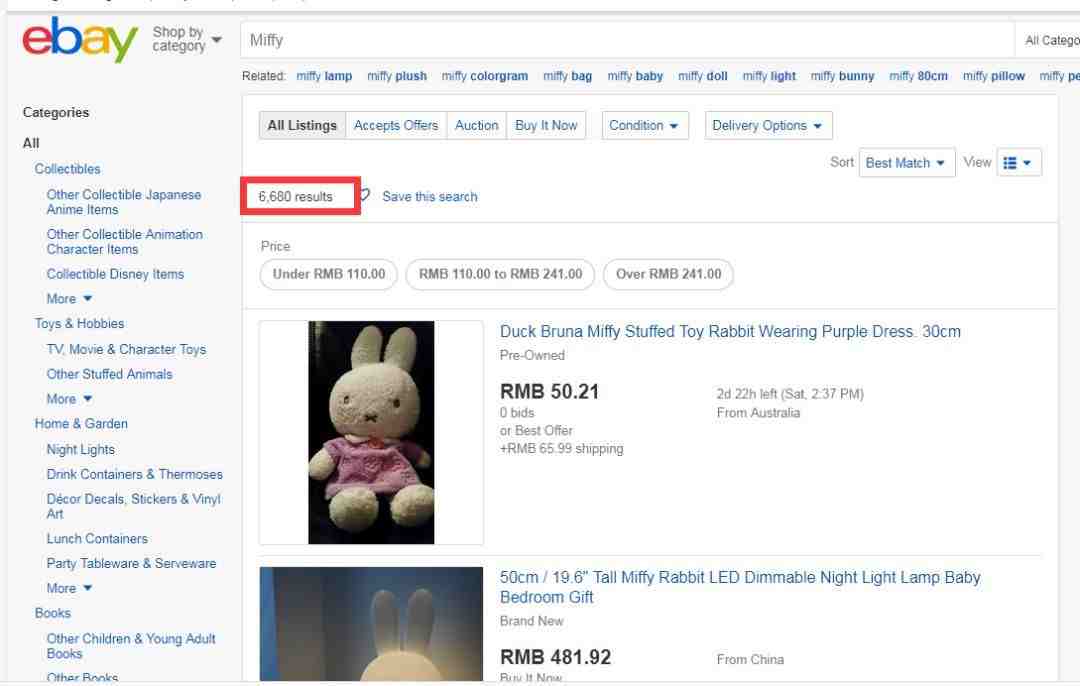Image resolution: width=1080 pixels, height=686 pixels.
Task: Select the Buy It Now tab
Action: (x=546, y=125)
